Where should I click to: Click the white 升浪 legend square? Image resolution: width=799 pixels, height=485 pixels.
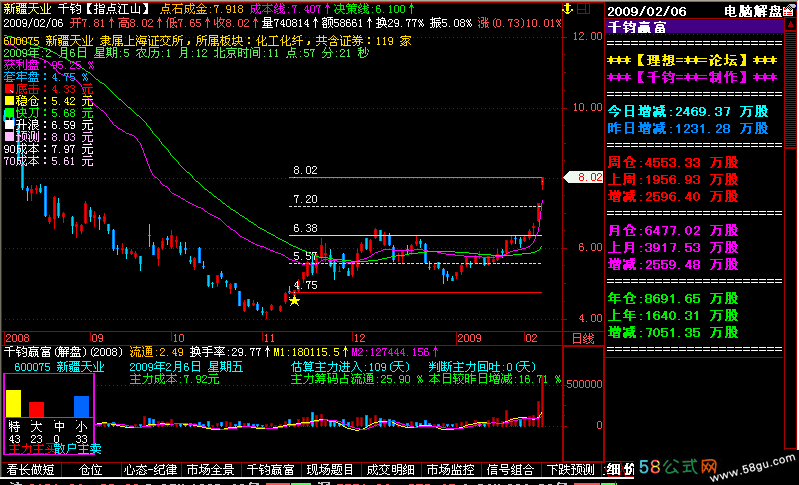tap(9, 125)
